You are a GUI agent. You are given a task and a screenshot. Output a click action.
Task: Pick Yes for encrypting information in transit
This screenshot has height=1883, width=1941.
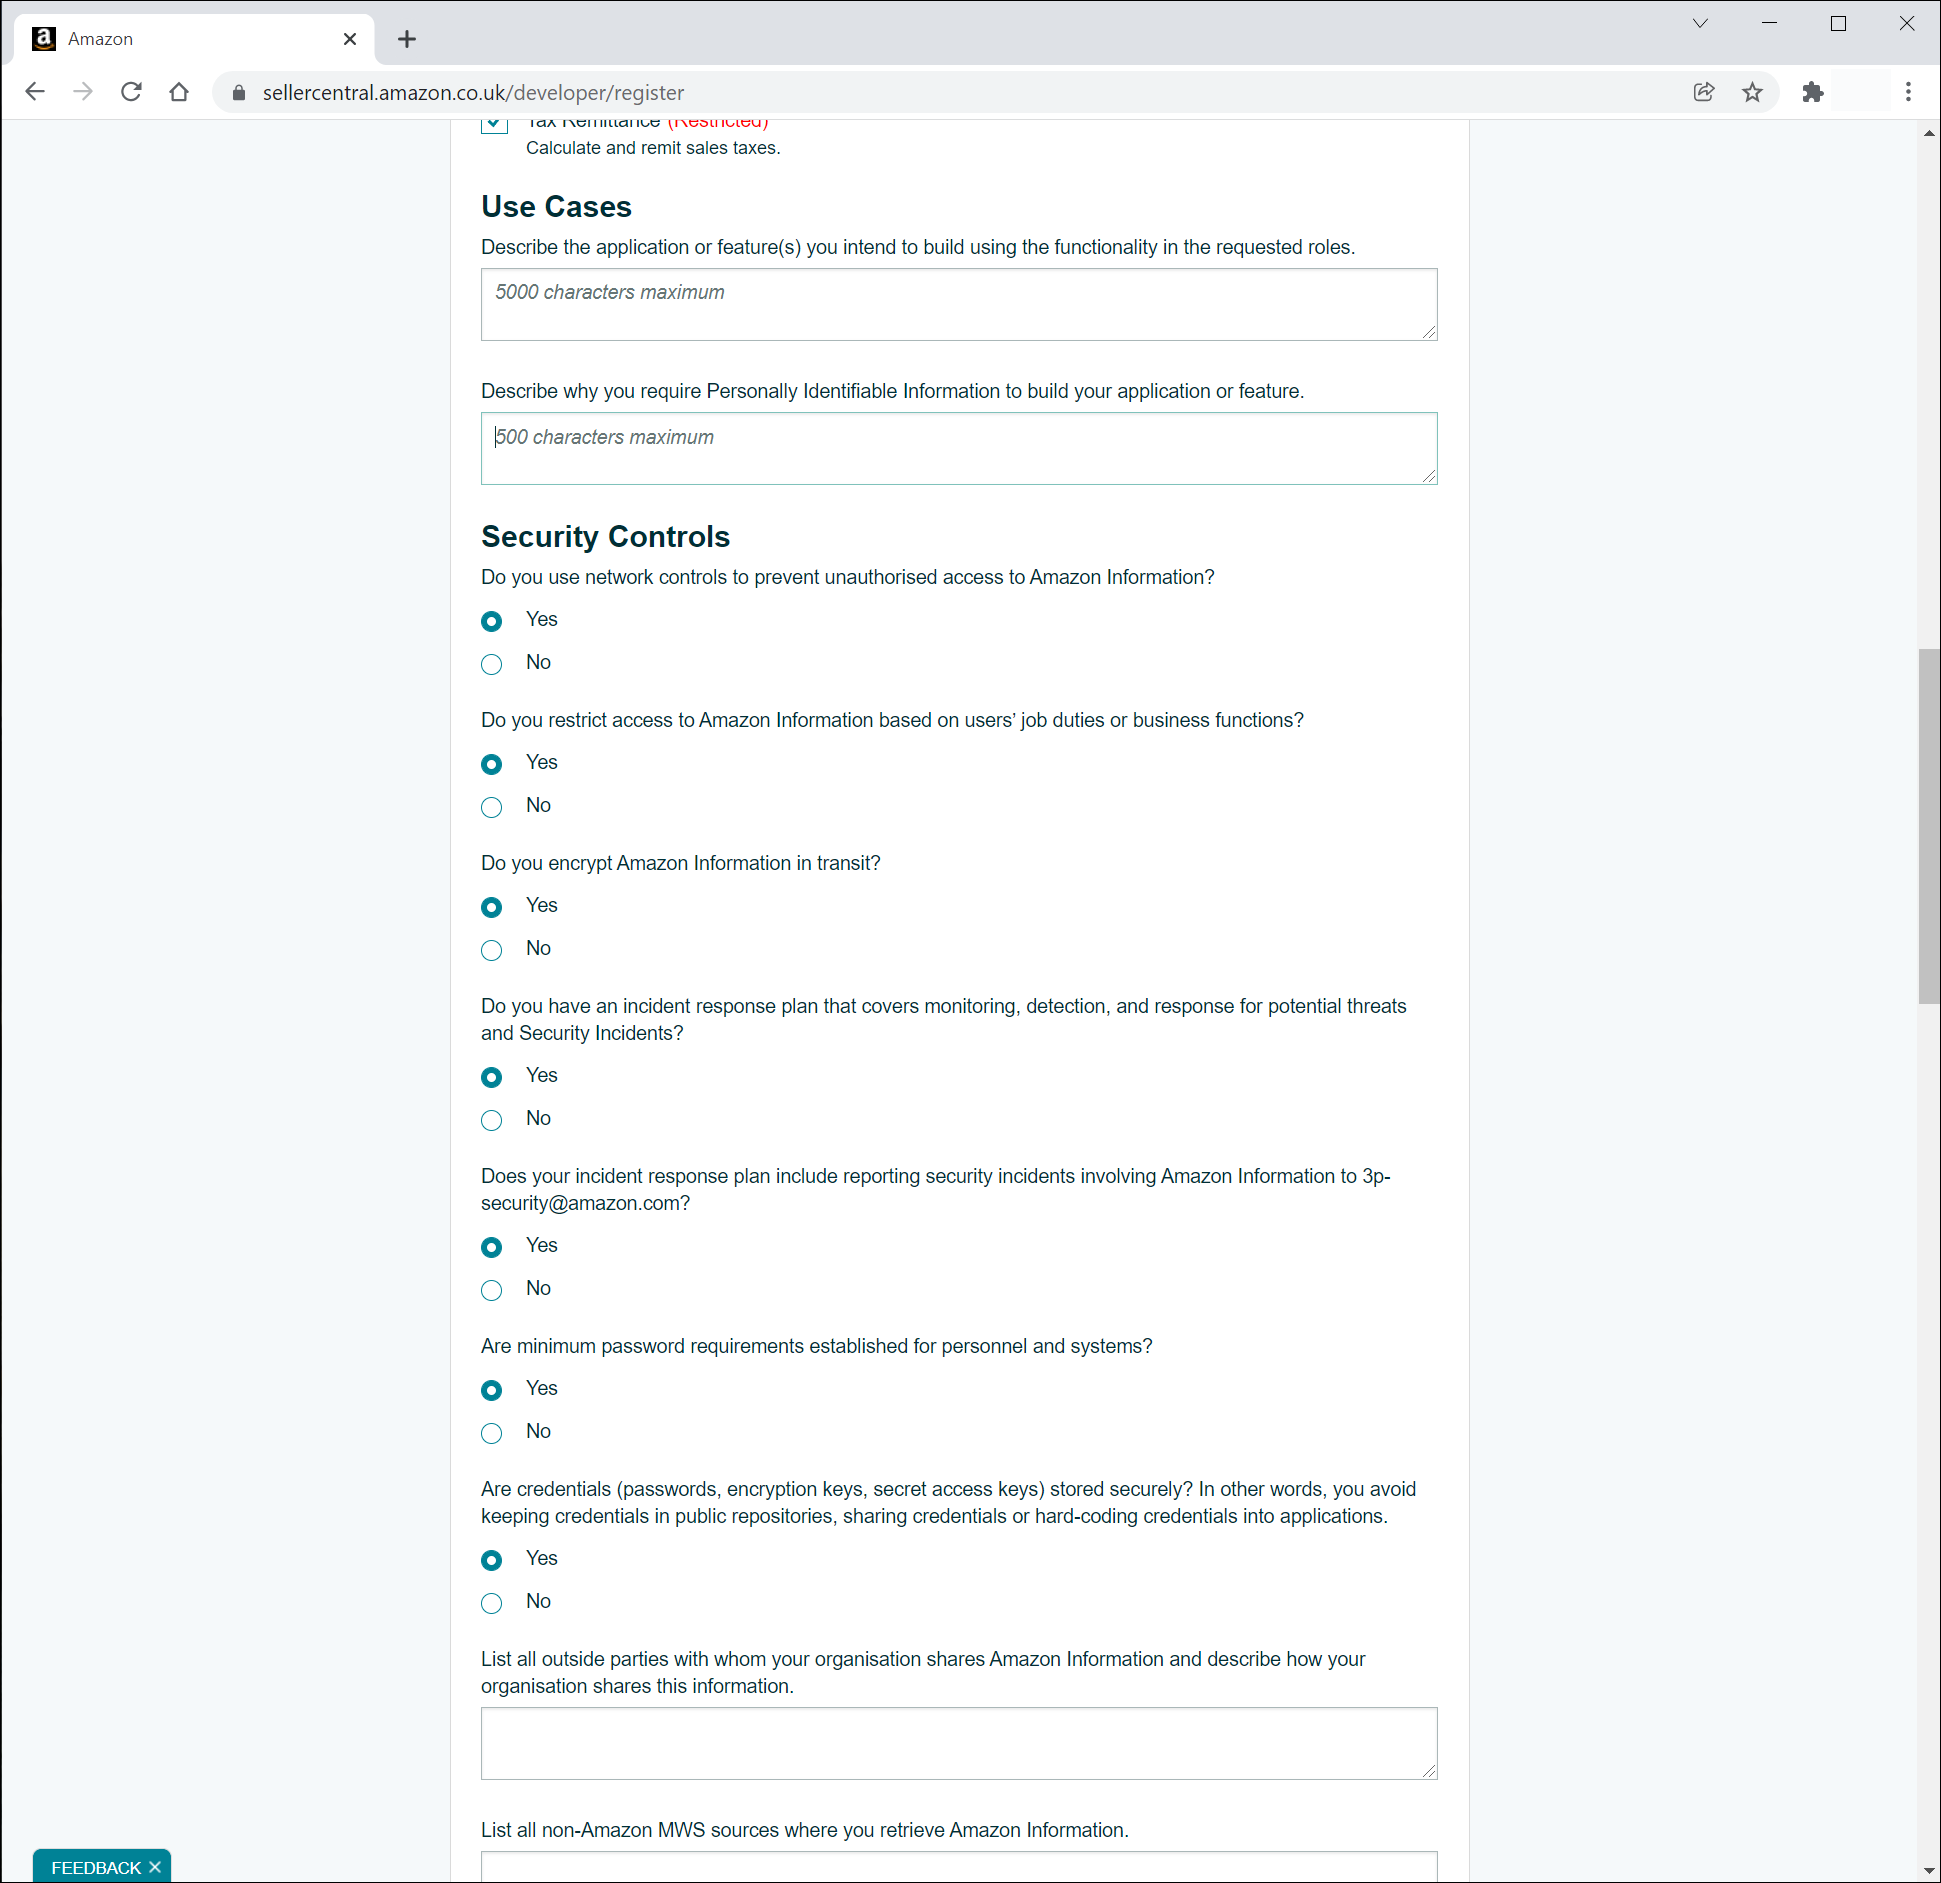[491, 907]
